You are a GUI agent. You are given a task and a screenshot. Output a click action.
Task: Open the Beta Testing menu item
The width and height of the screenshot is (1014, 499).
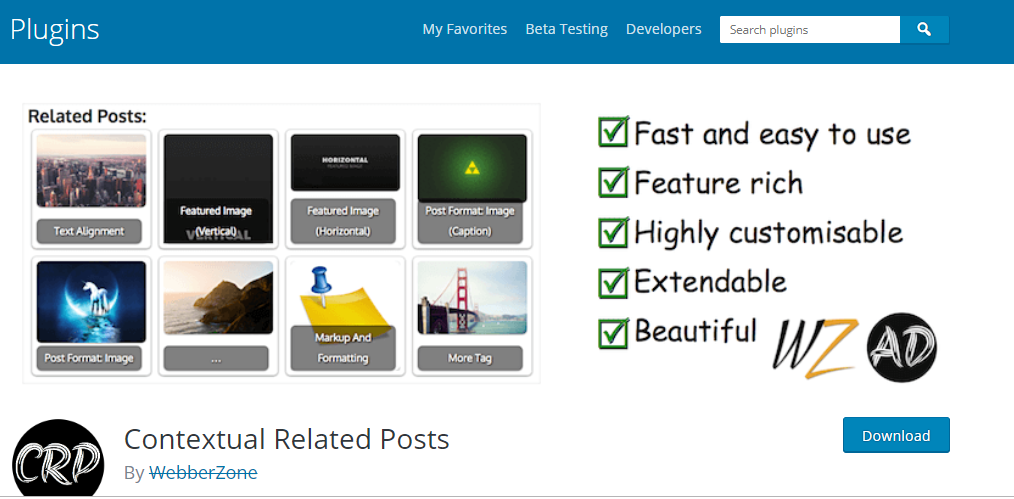pyautogui.click(x=566, y=29)
